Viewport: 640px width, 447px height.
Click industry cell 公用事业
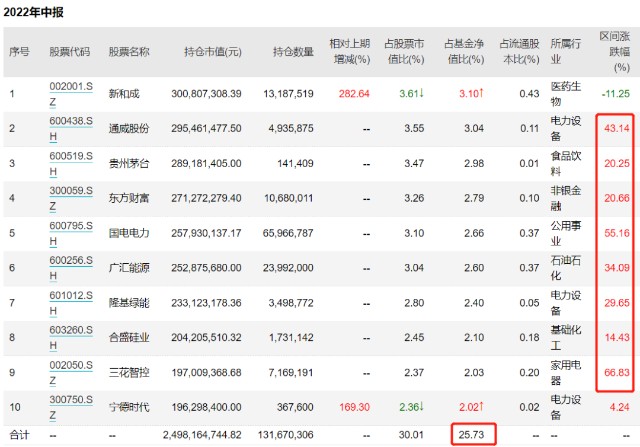point(565,233)
